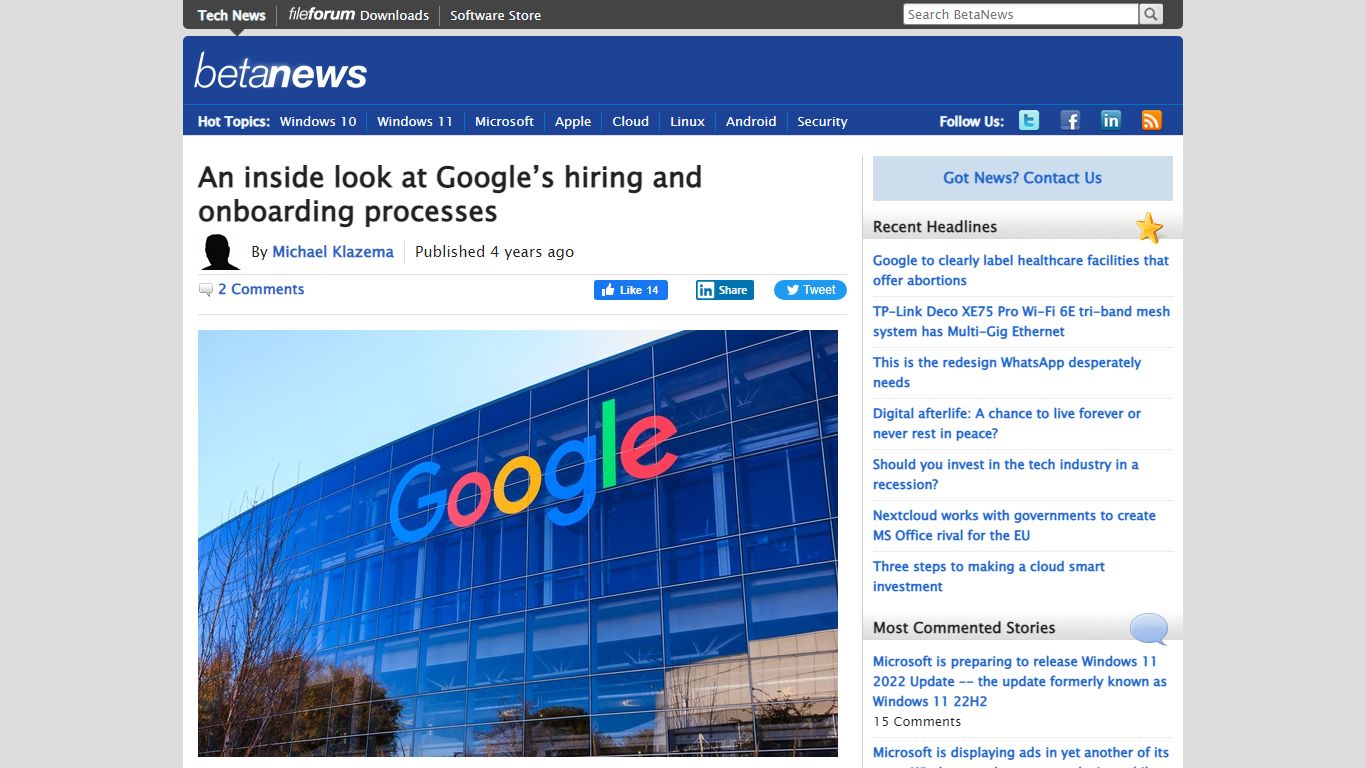Open the RSS feed icon
The image size is (1366, 768).
tap(1152, 120)
